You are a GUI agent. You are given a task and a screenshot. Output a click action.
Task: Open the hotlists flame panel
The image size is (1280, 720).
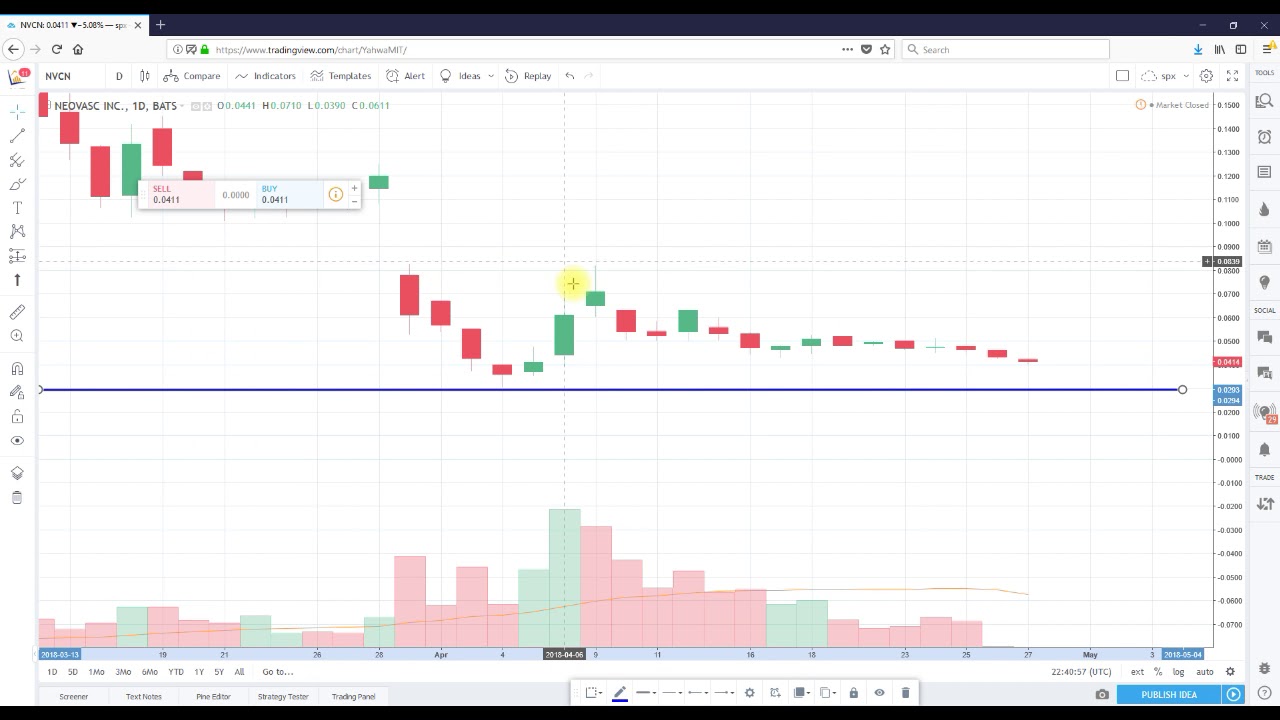pos(1265,210)
